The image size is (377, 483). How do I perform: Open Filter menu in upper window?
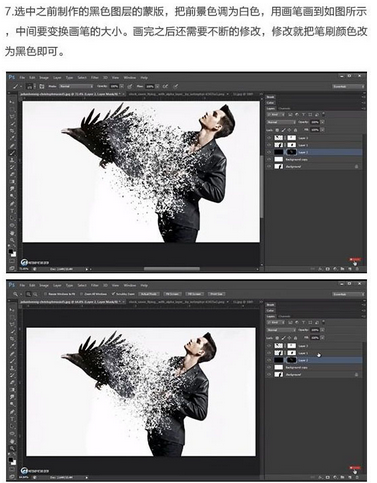tap(95, 77)
